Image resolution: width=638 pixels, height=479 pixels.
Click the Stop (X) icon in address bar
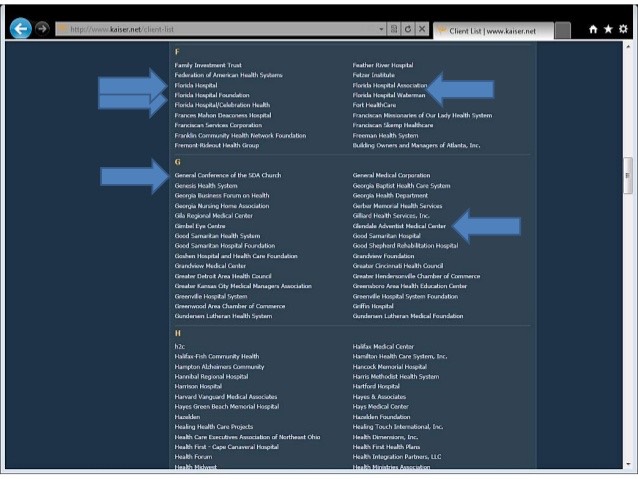click(x=422, y=29)
